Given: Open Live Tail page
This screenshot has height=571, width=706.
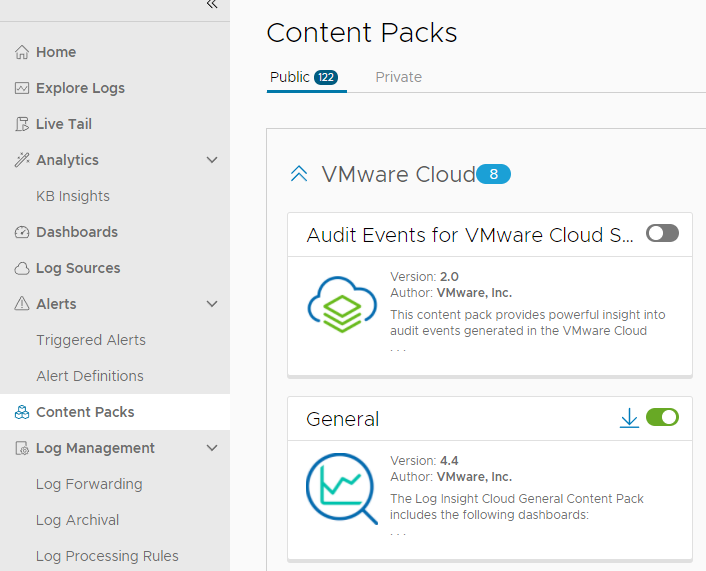Looking at the screenshot, I should point(64,124).
